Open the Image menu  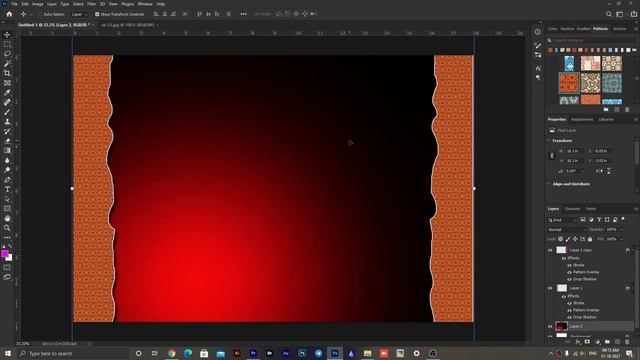click(x=38, y=4)
